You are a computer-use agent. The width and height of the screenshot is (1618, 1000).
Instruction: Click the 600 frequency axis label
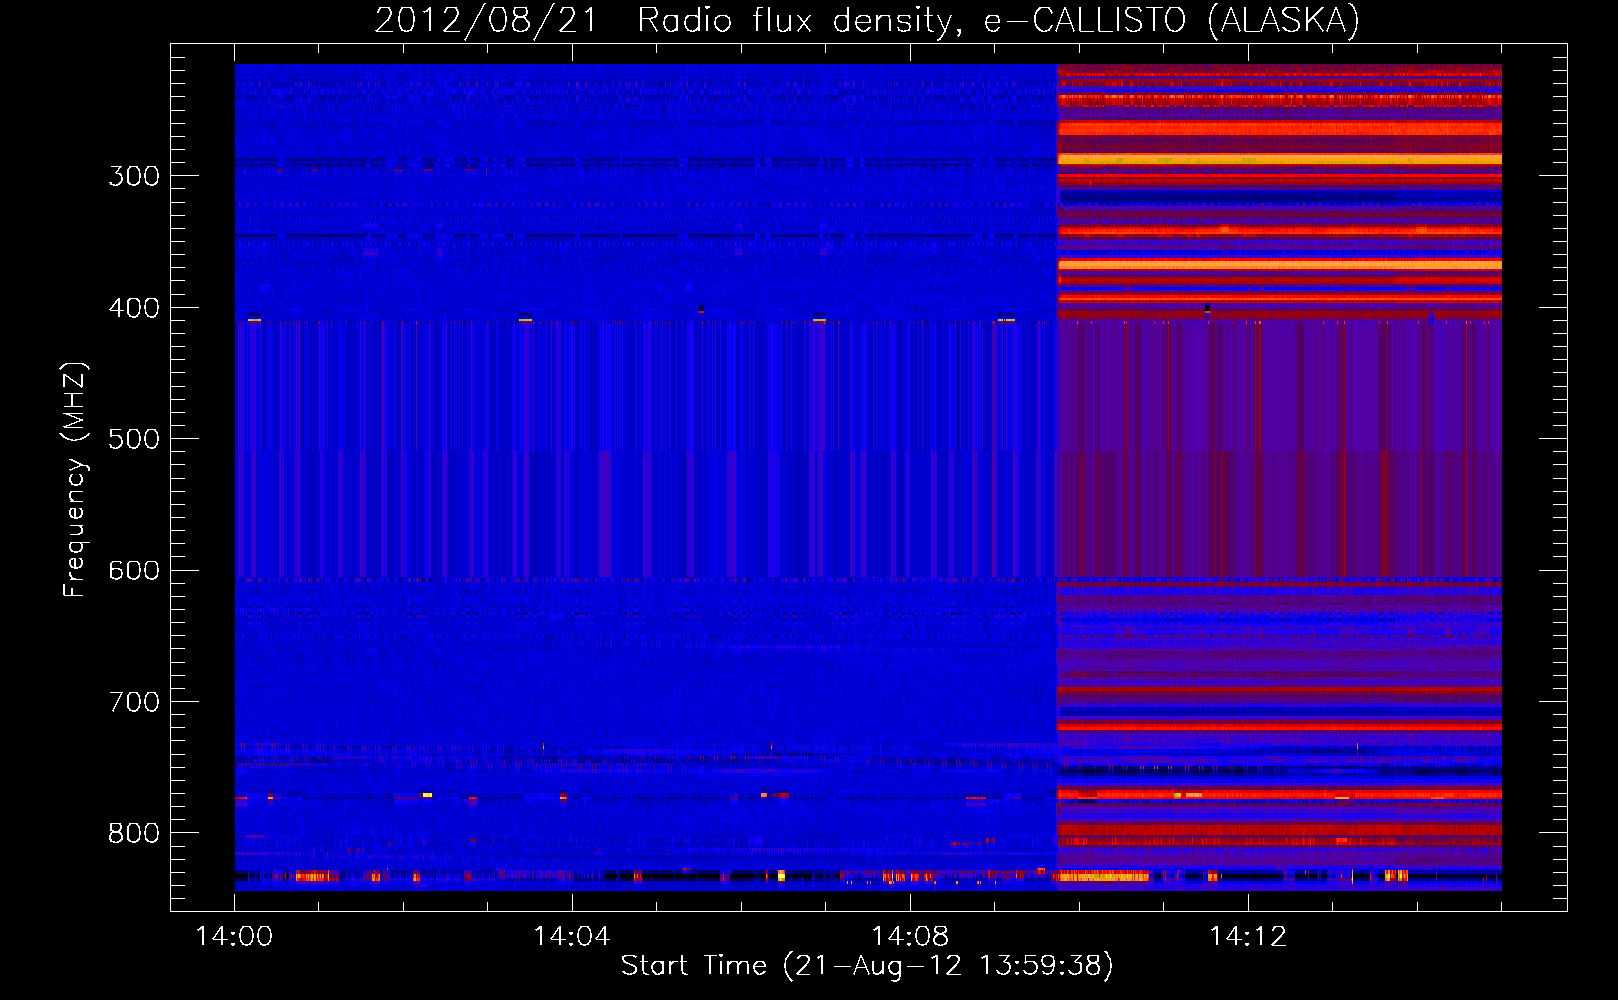click(134, 570)
